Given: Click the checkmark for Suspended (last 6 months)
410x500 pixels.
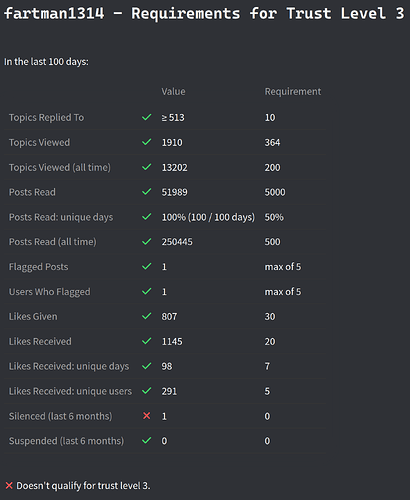Looking at the screenshot, I should tap(147, 441).
